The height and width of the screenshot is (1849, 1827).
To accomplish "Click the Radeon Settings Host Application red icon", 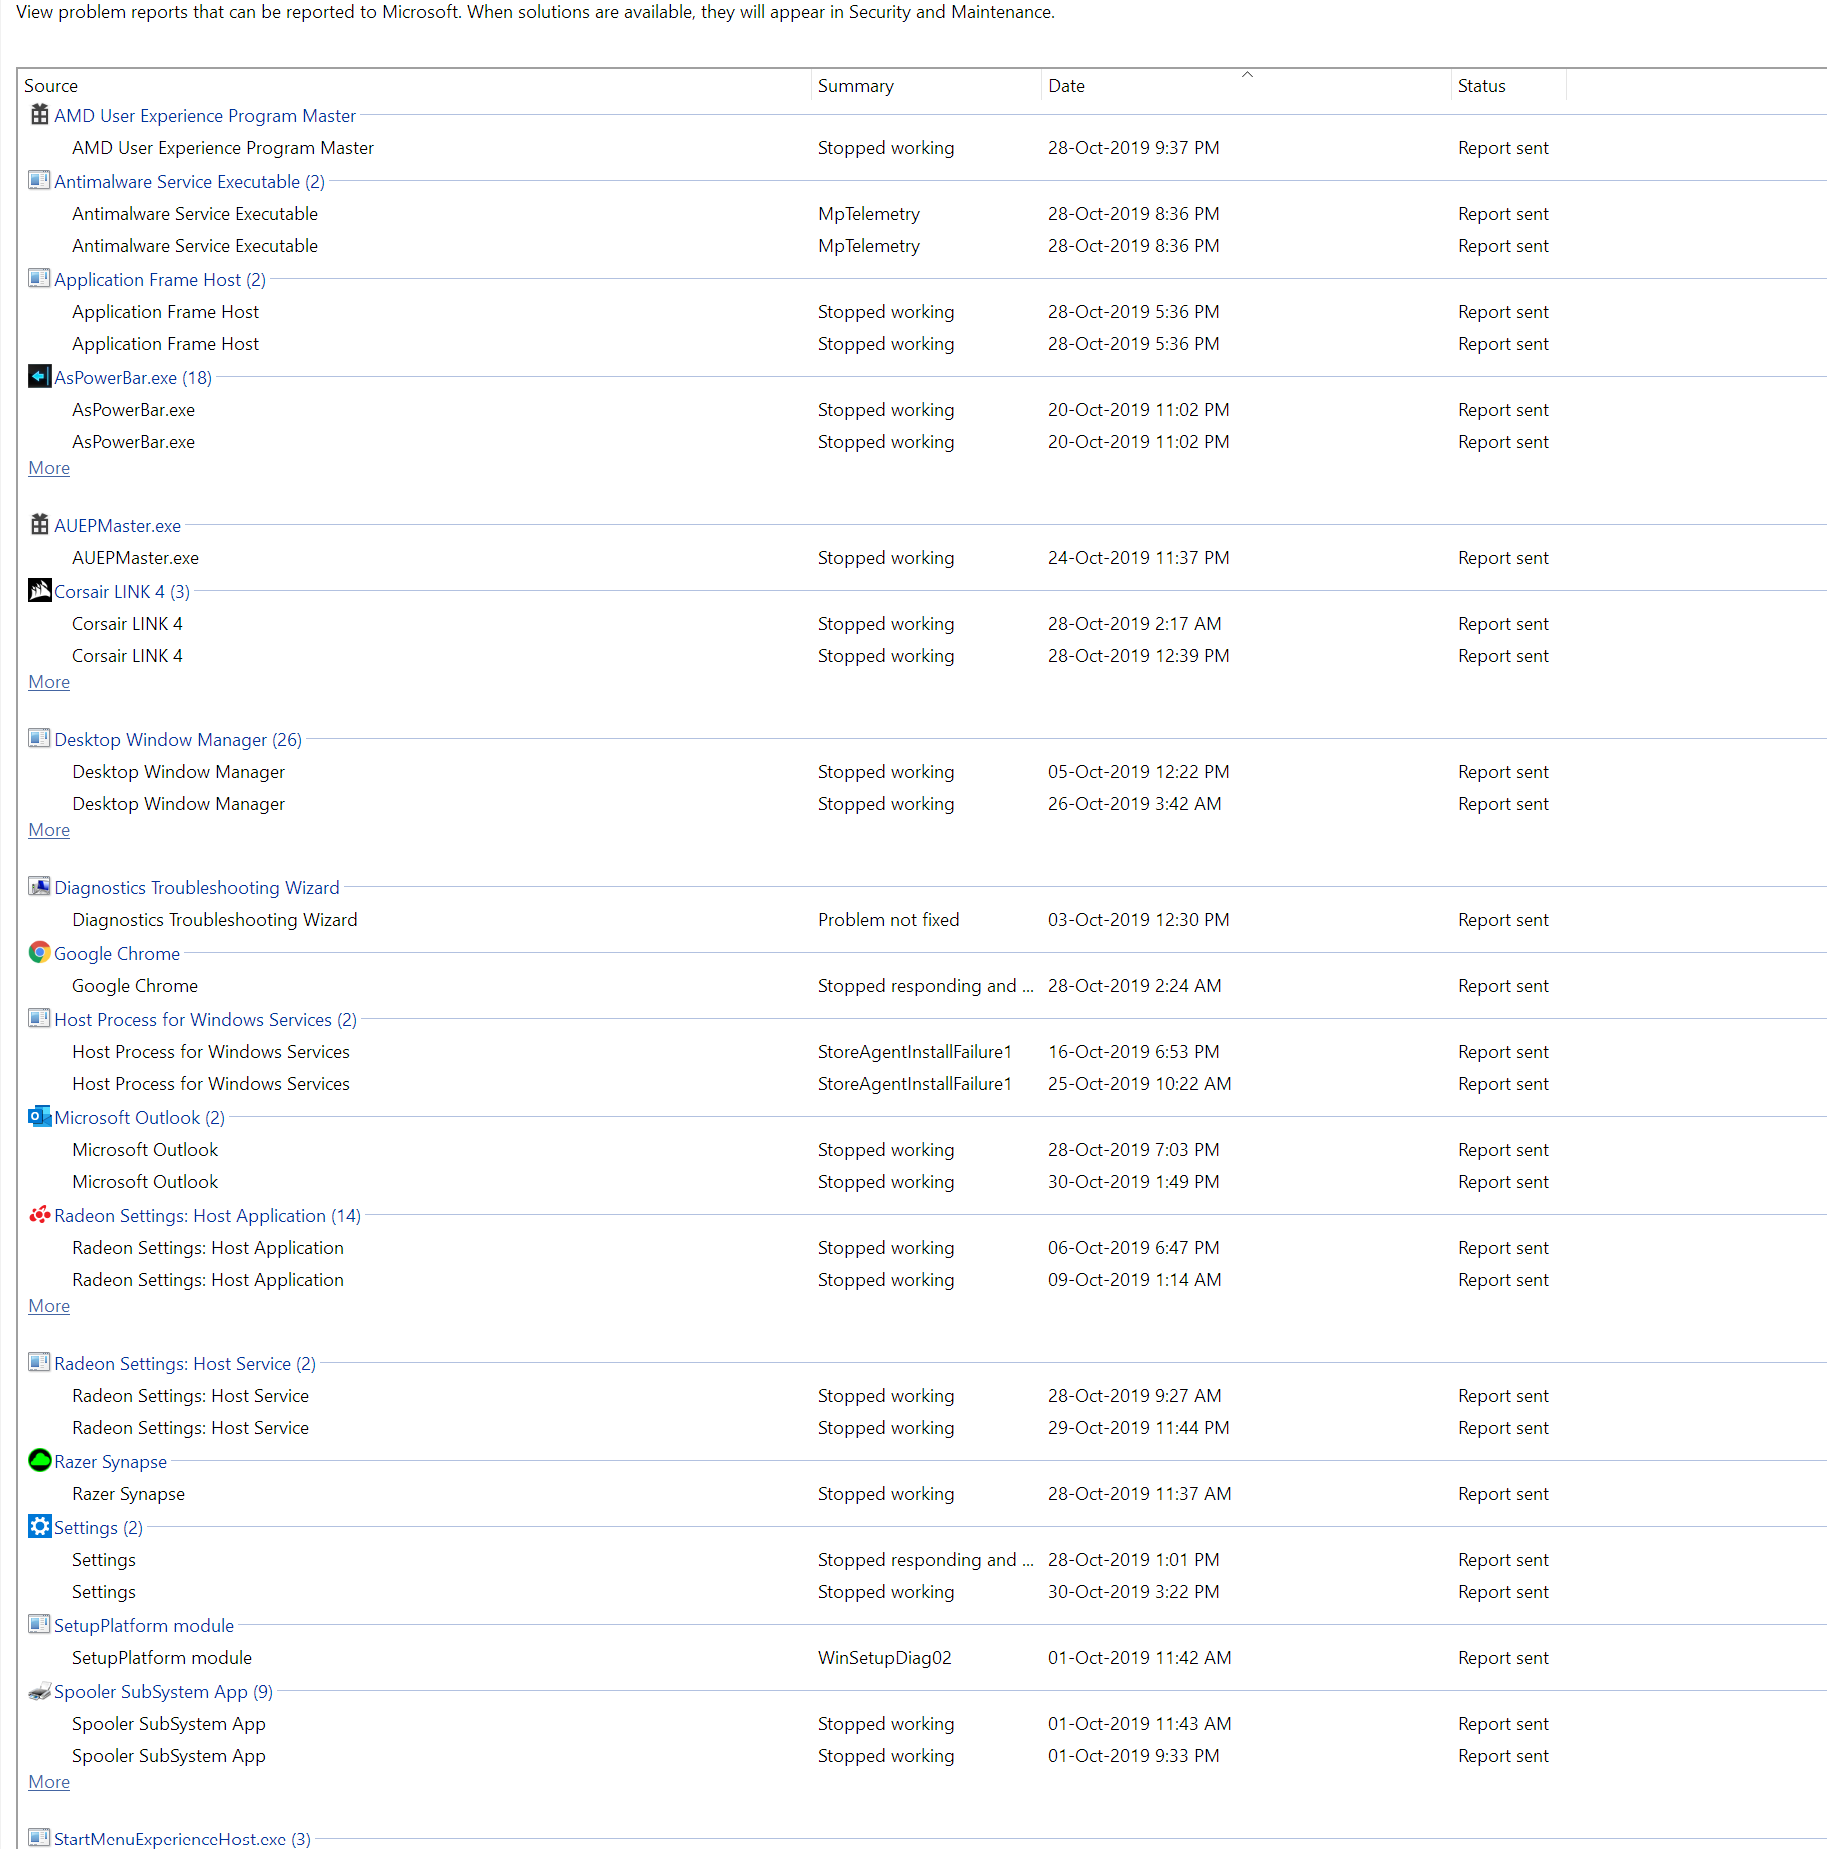I will click(39, 1215).
